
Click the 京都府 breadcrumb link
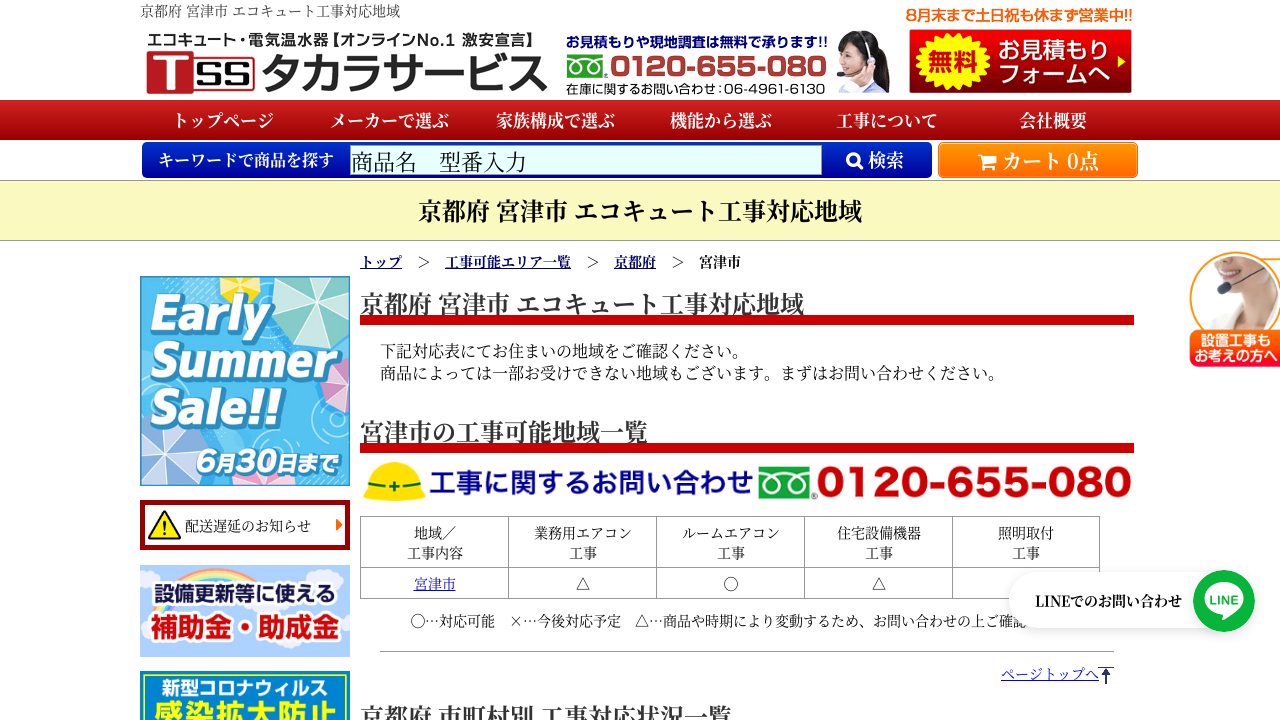[x=635, y=262]
